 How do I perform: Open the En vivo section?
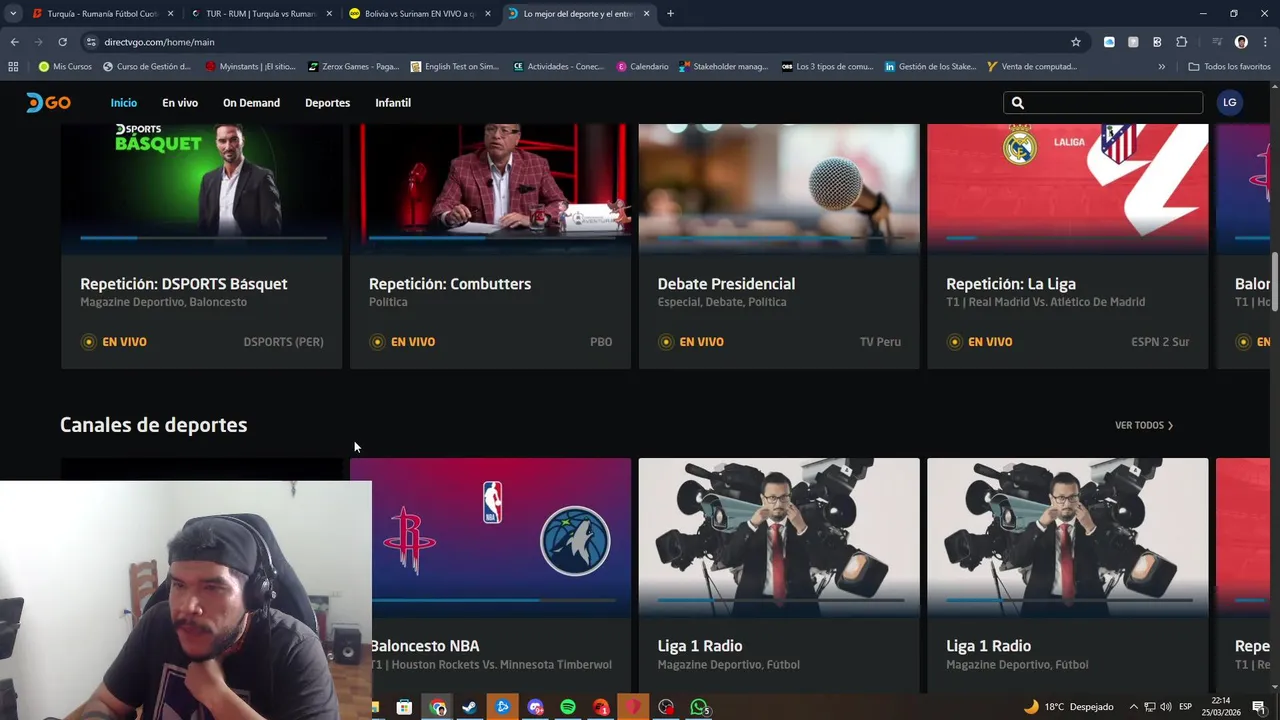click(x=180, y=103)
